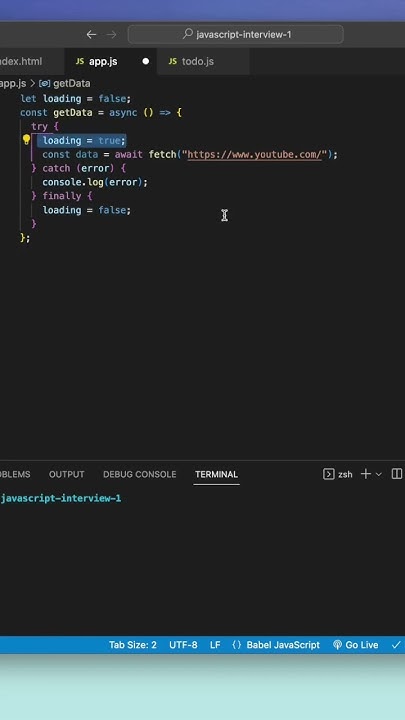Open the DEBUG CONSOLE tab
This screenshot has width=405, height=720.
click(x=140, y=474)
